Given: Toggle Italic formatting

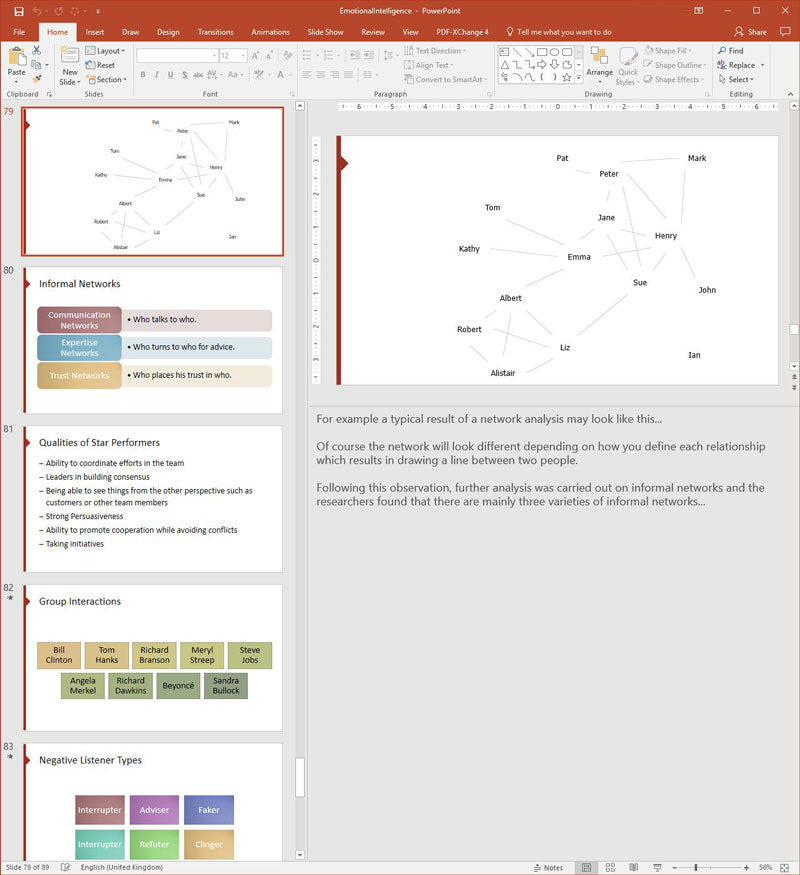Looking at the screenshot, I should (x=157, y=74).
